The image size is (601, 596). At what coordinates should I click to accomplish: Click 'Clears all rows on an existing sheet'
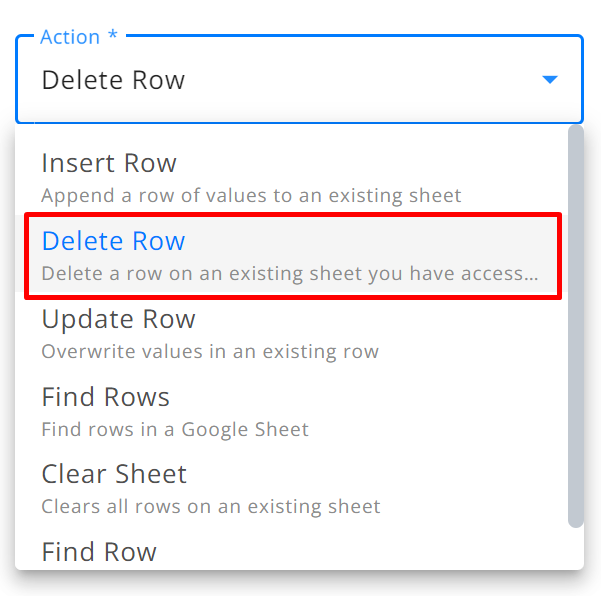point(211,507)
